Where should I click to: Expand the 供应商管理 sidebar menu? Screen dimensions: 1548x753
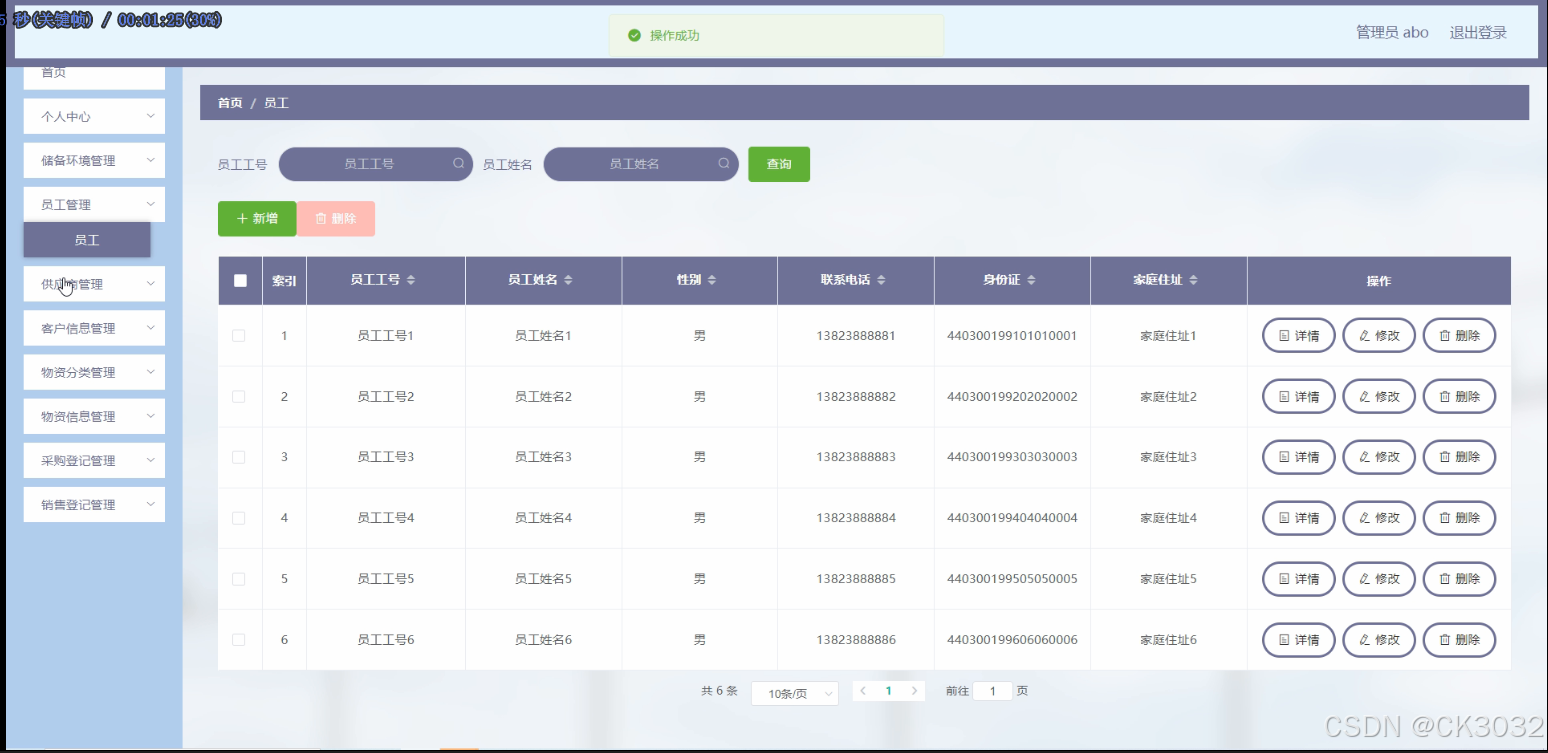(93, 283)
